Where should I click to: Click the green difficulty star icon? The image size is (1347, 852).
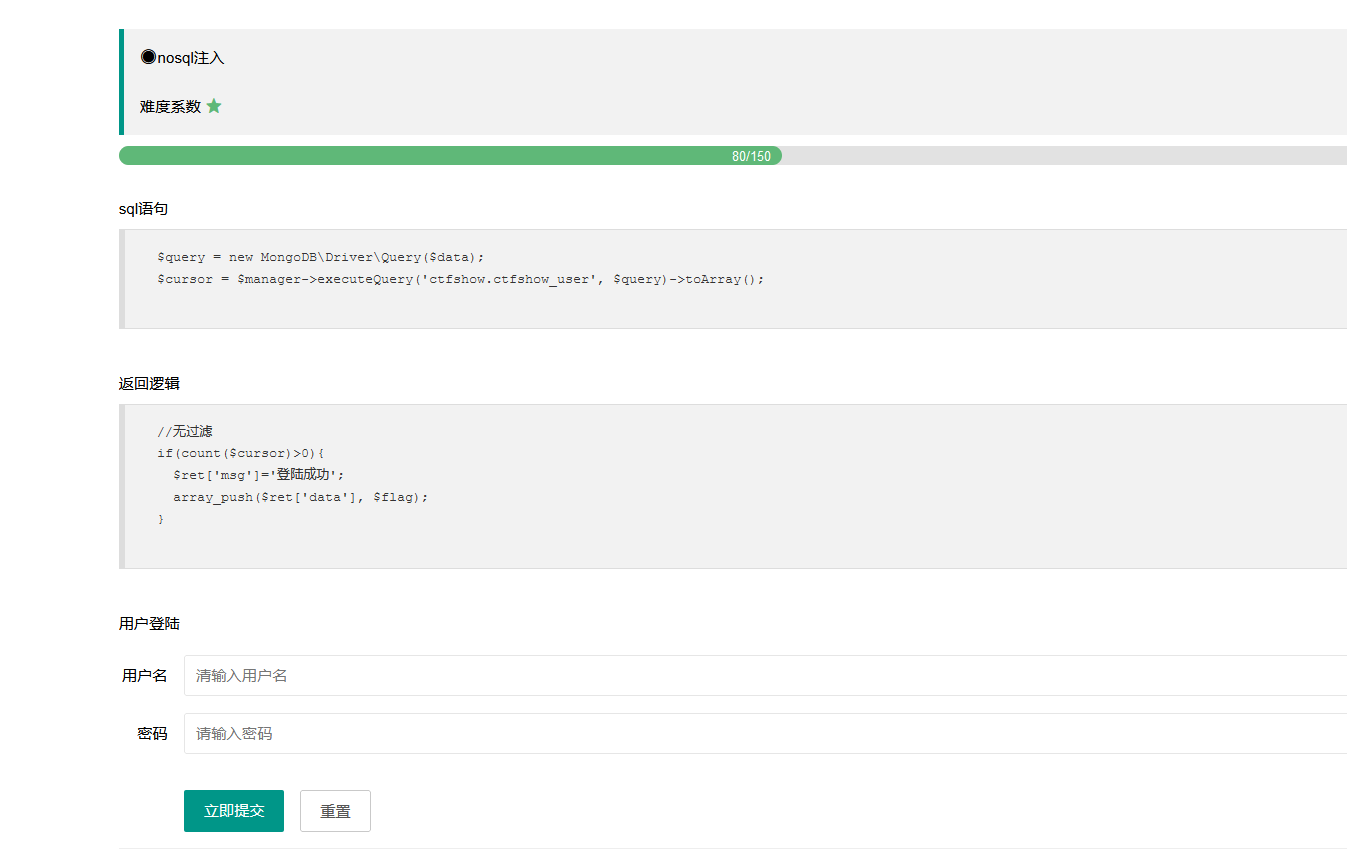[x=214, y=106]
